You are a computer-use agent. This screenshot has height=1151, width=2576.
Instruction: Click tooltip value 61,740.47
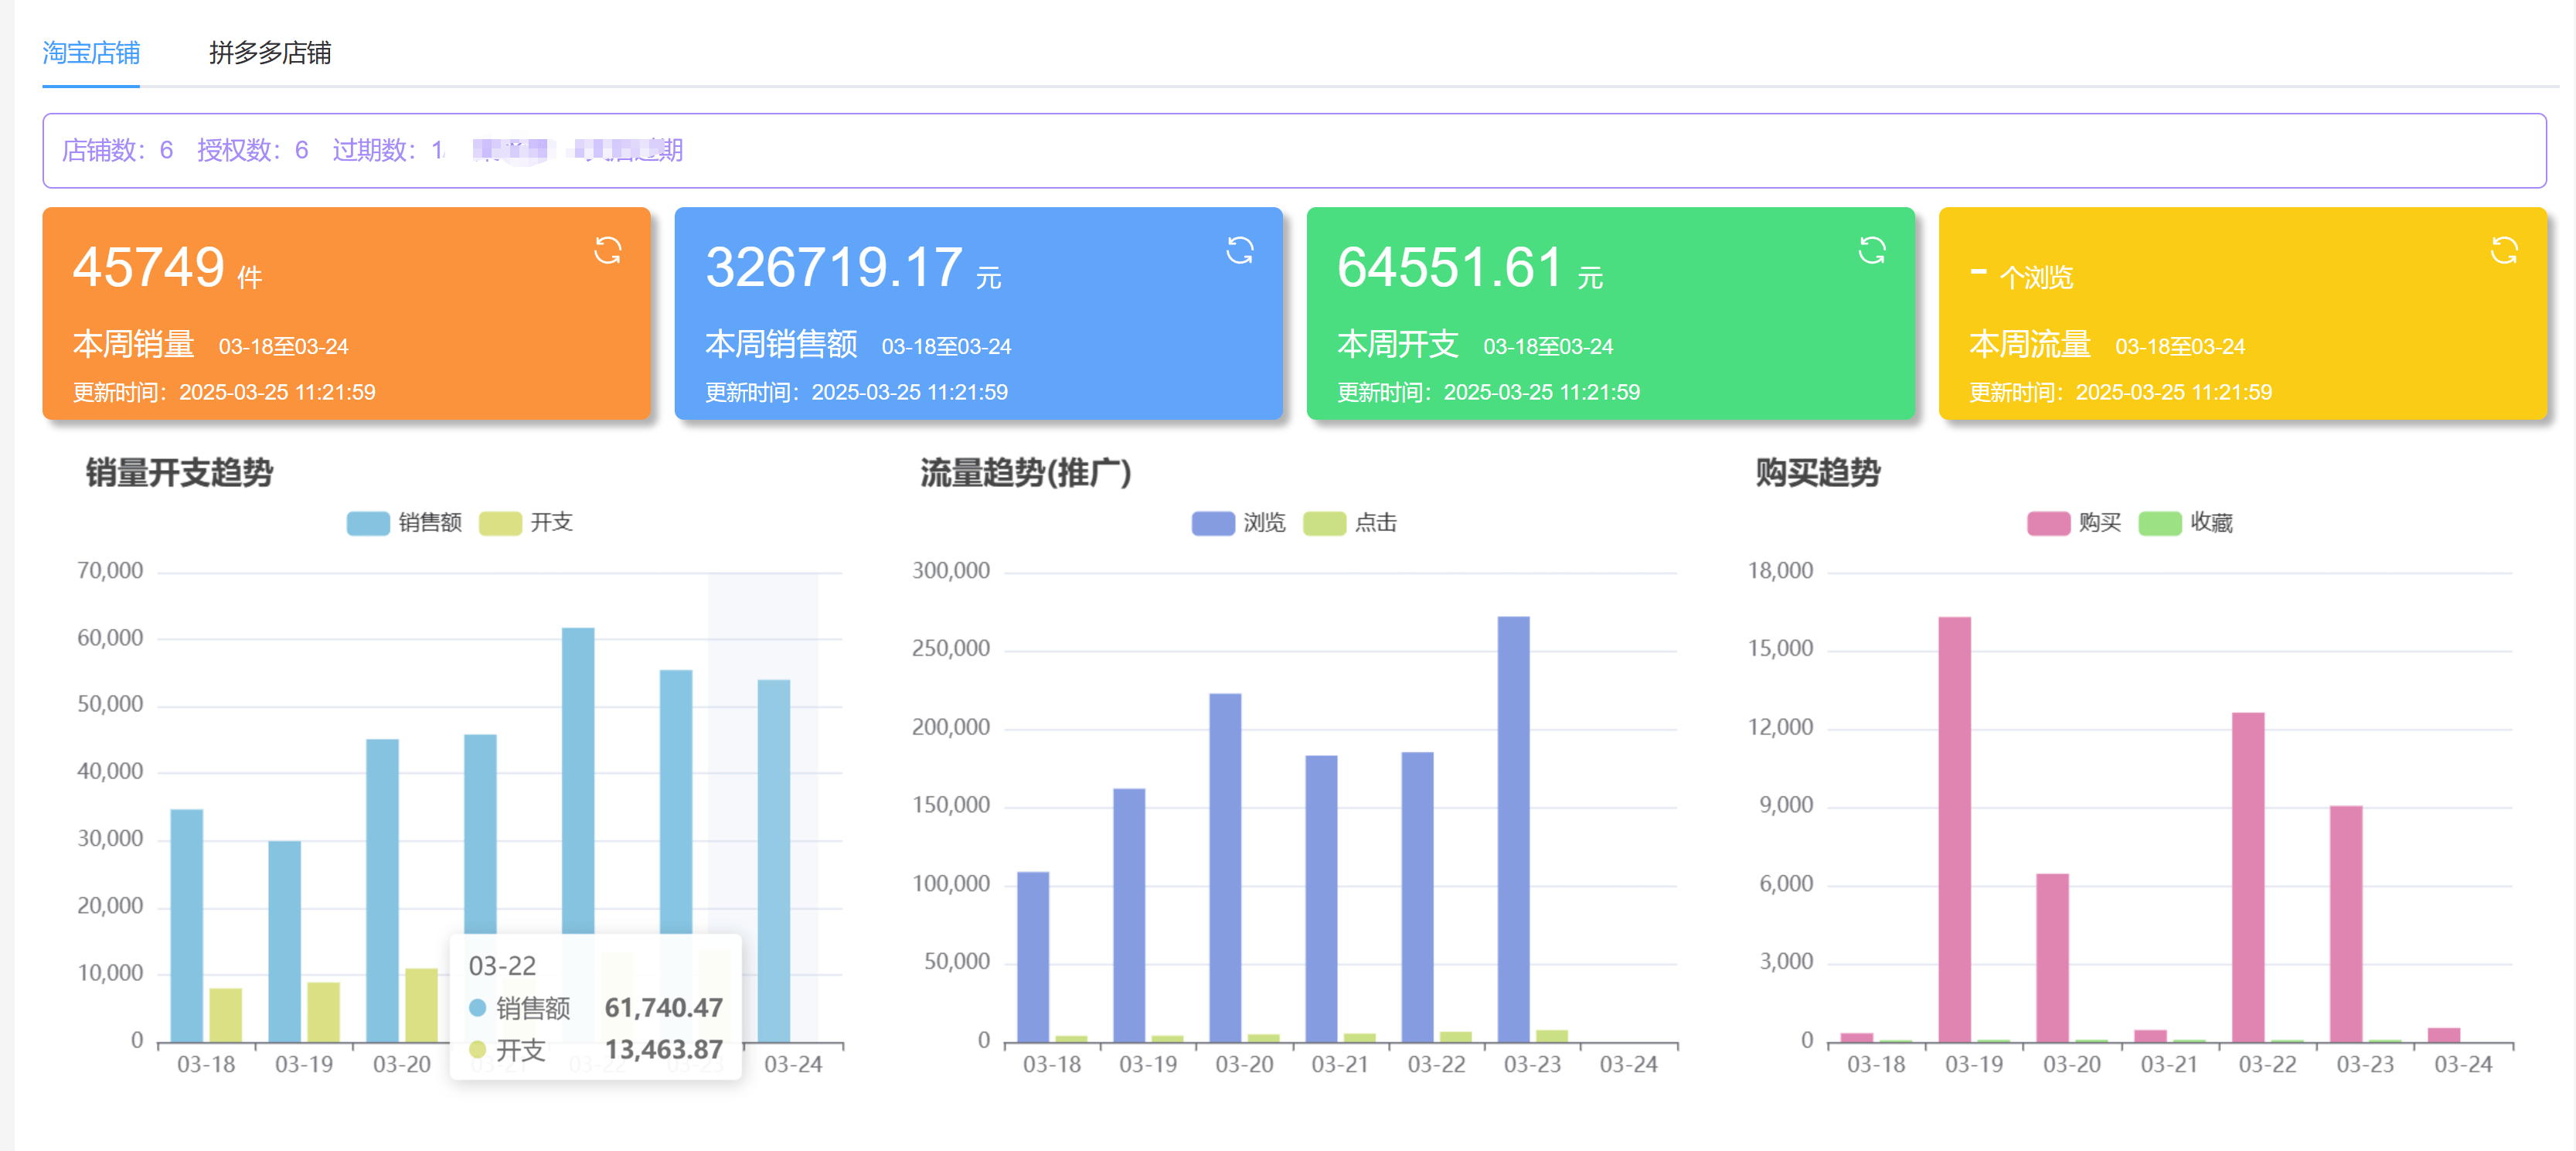[664, 1008]
